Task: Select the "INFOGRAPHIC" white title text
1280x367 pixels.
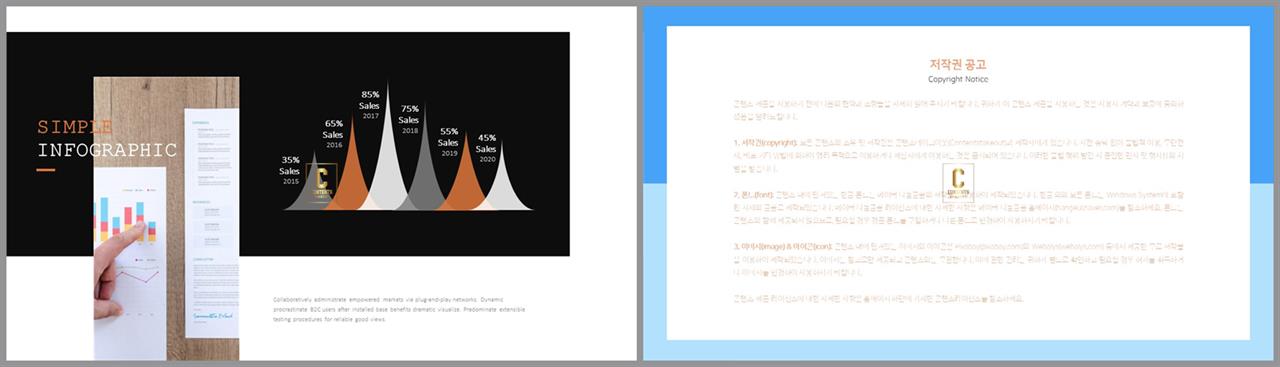Action: pyautogui.click(x=107, y=151)
